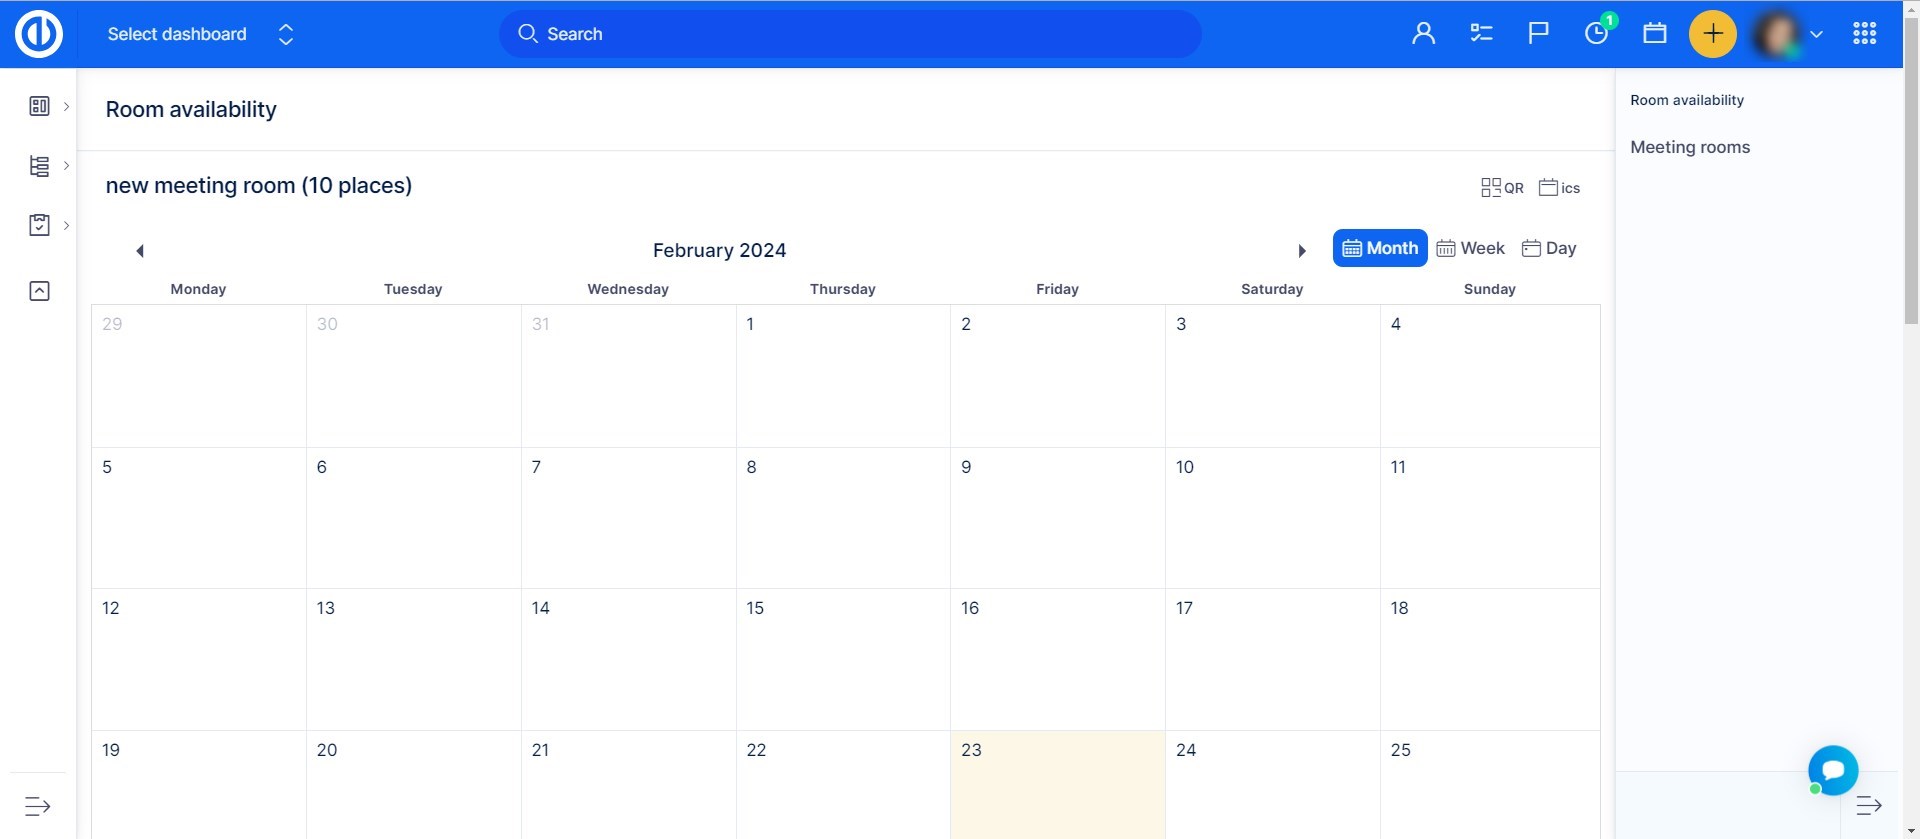The height and width of the screenshot is (839, 1920).
Task: Open the time tracker clock icon
Action: (x=1596, y=34)
